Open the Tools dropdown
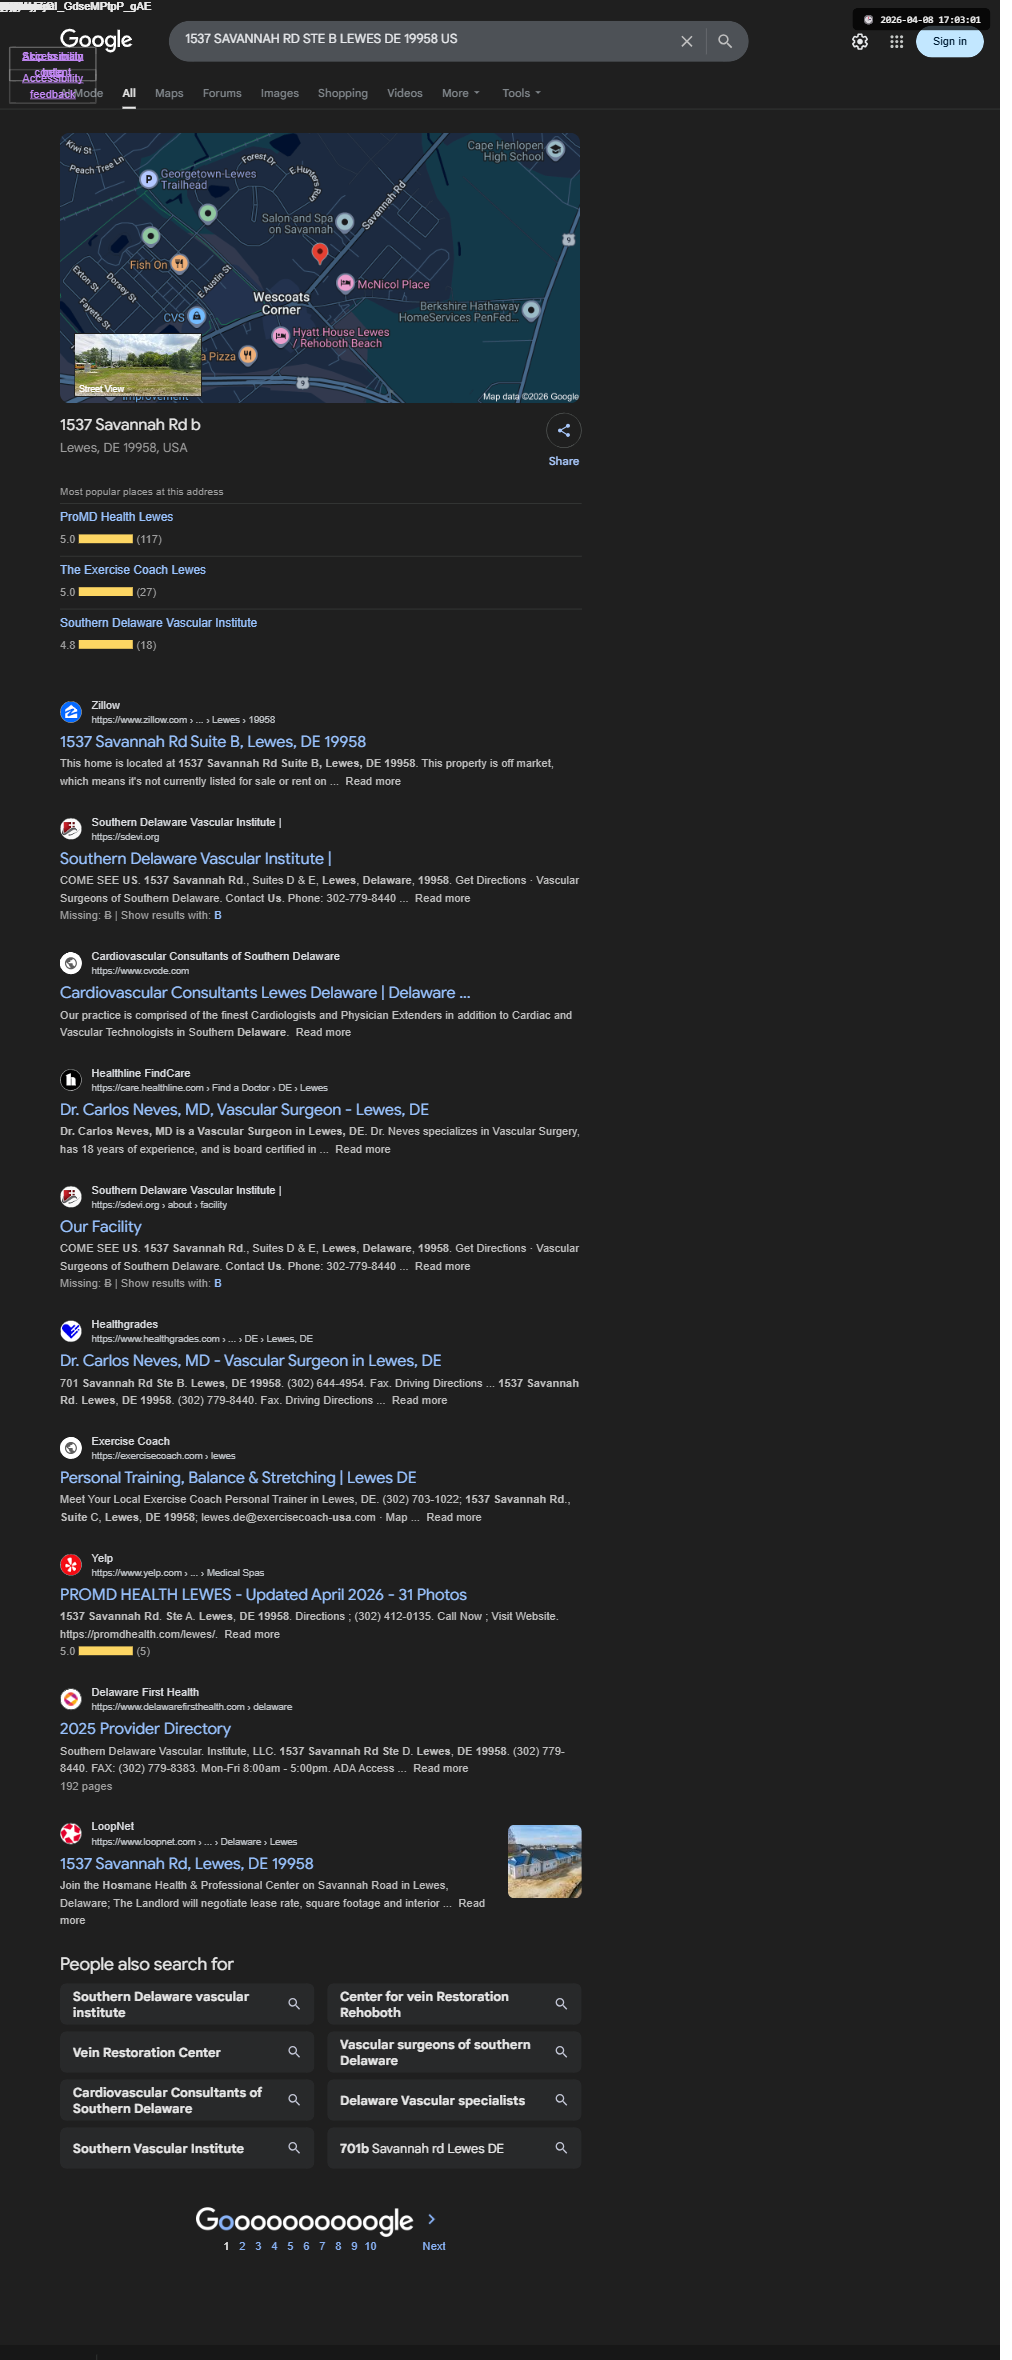 522,93
